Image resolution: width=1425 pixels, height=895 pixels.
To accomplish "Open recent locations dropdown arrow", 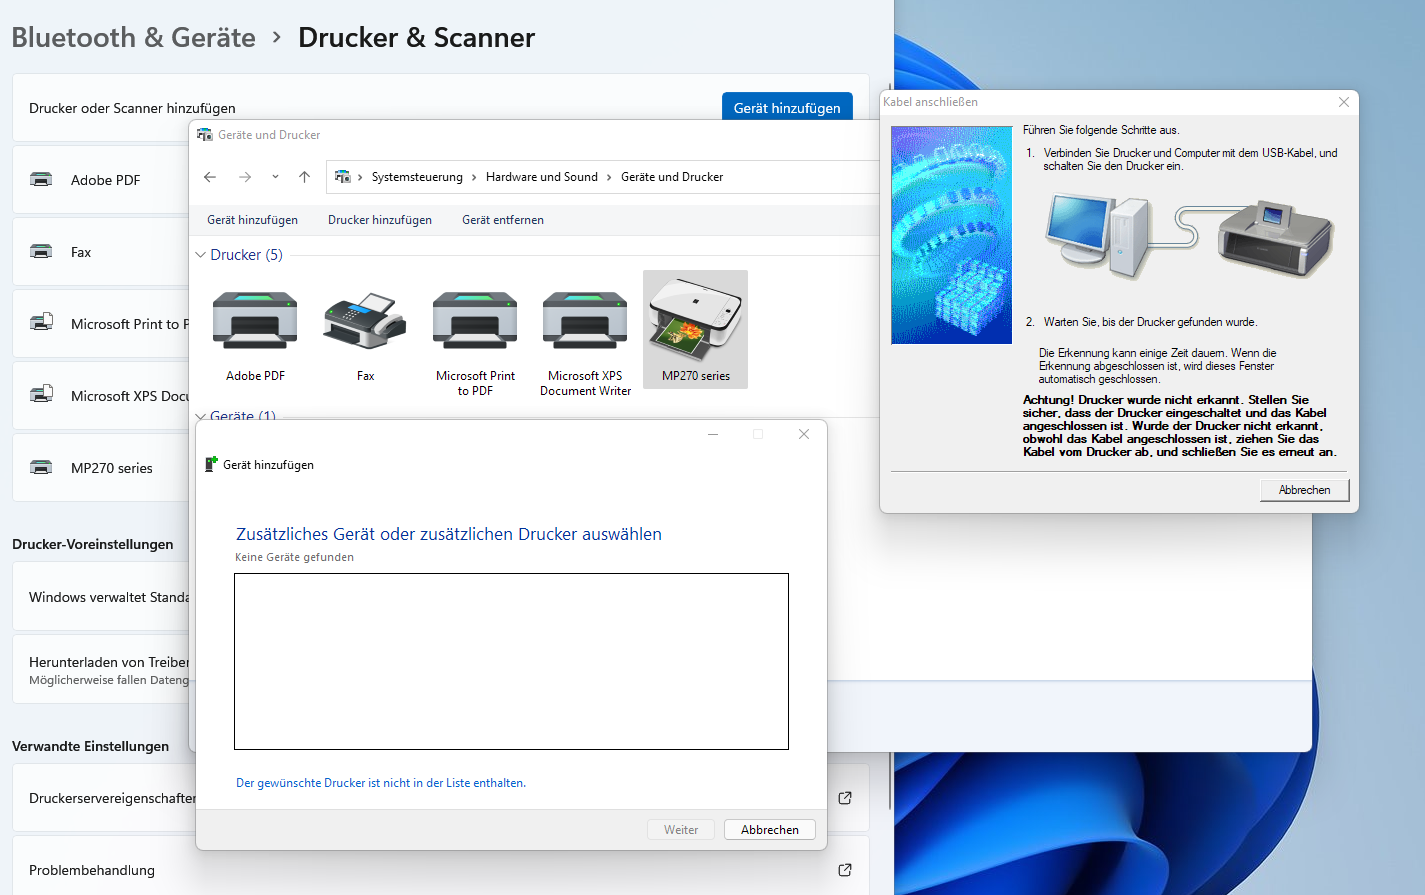I will [275, 177].
